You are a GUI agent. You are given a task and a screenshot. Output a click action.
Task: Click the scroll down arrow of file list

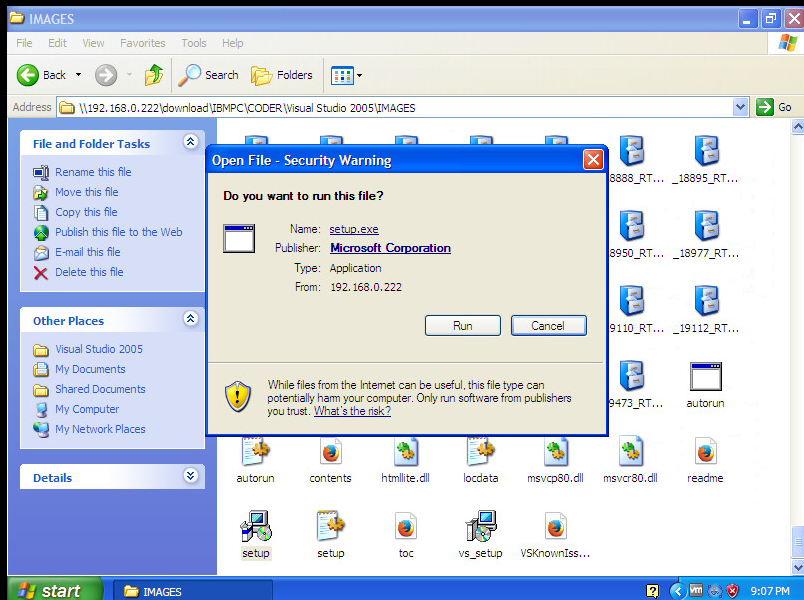tap(798, 568)
